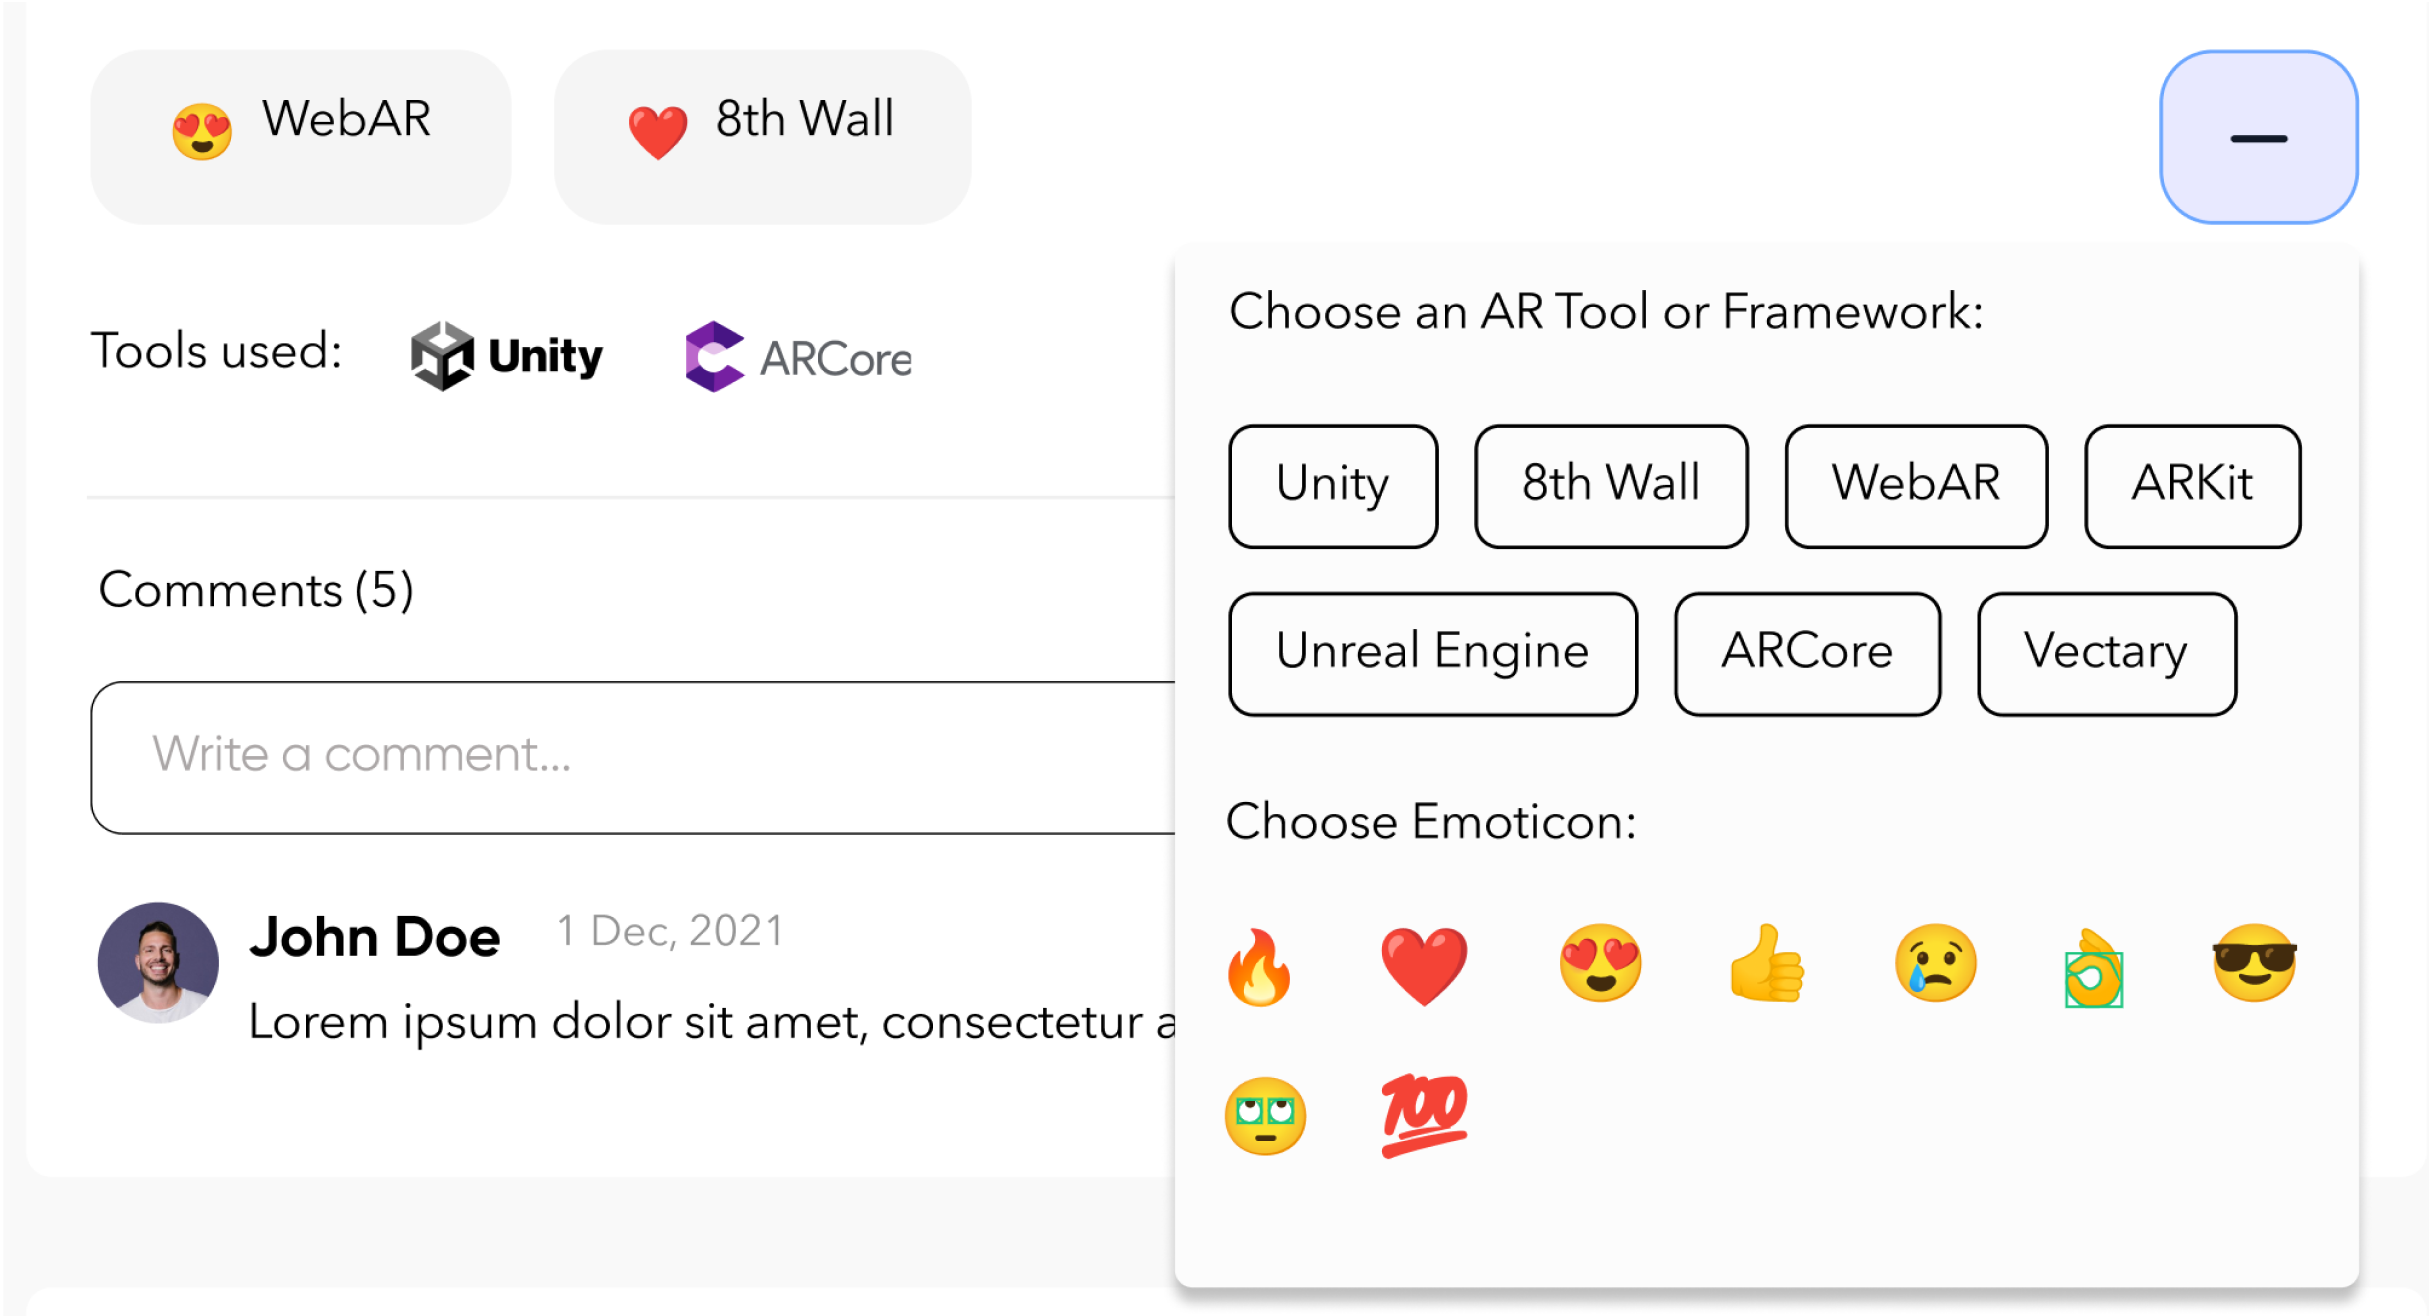Select the 8th Wall AR framework
2429x1316 pixels.
coord(1609,483)
